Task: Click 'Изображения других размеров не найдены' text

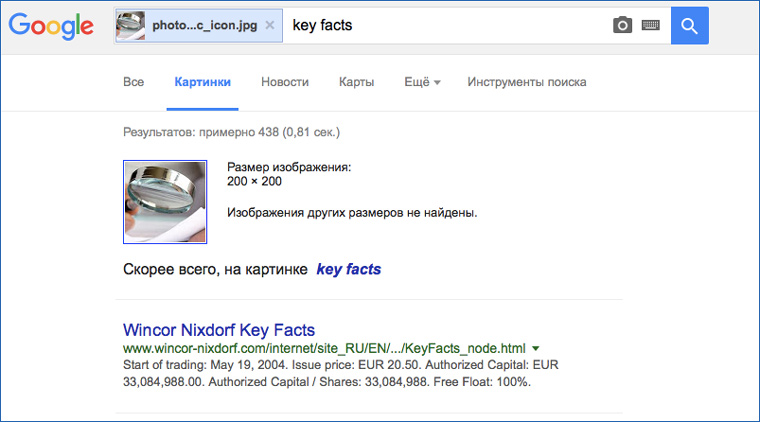Action: click(352, 213)
